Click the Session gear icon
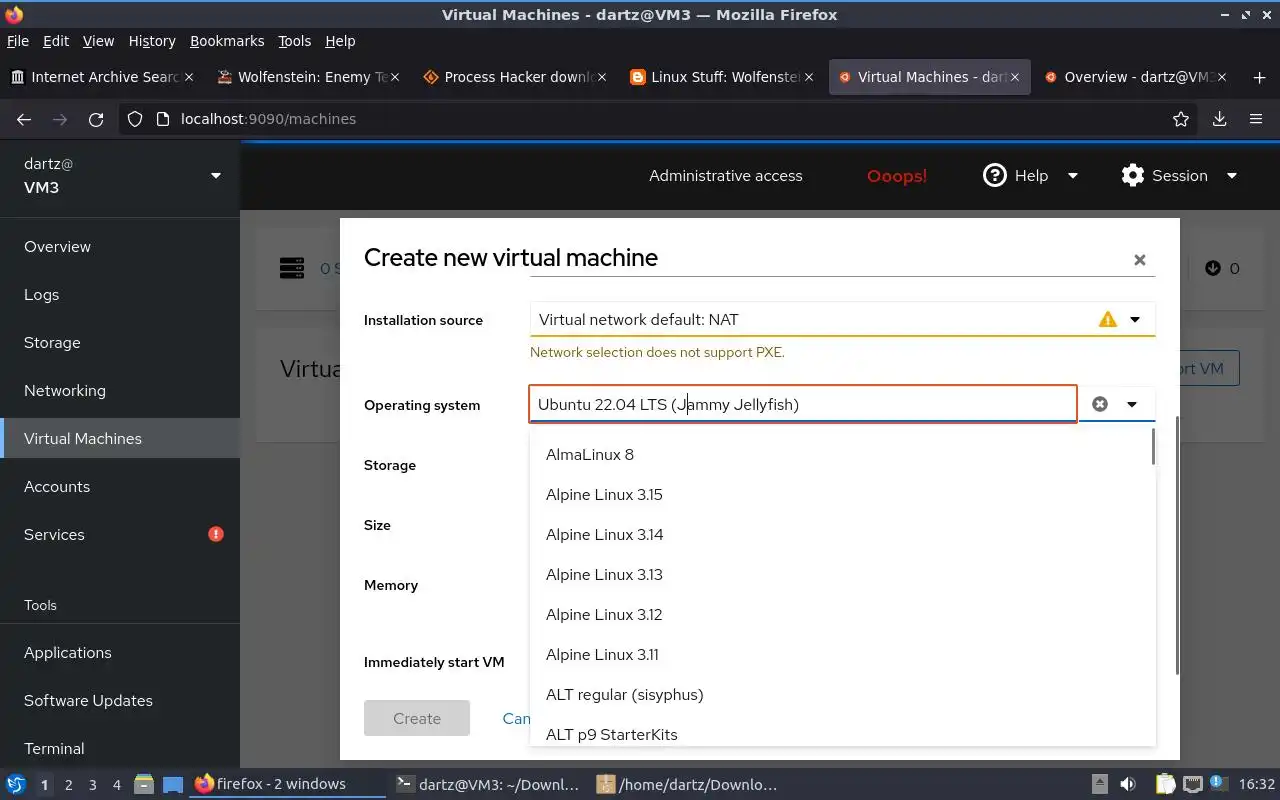1280x800 pixels. tap(1133, 176)
